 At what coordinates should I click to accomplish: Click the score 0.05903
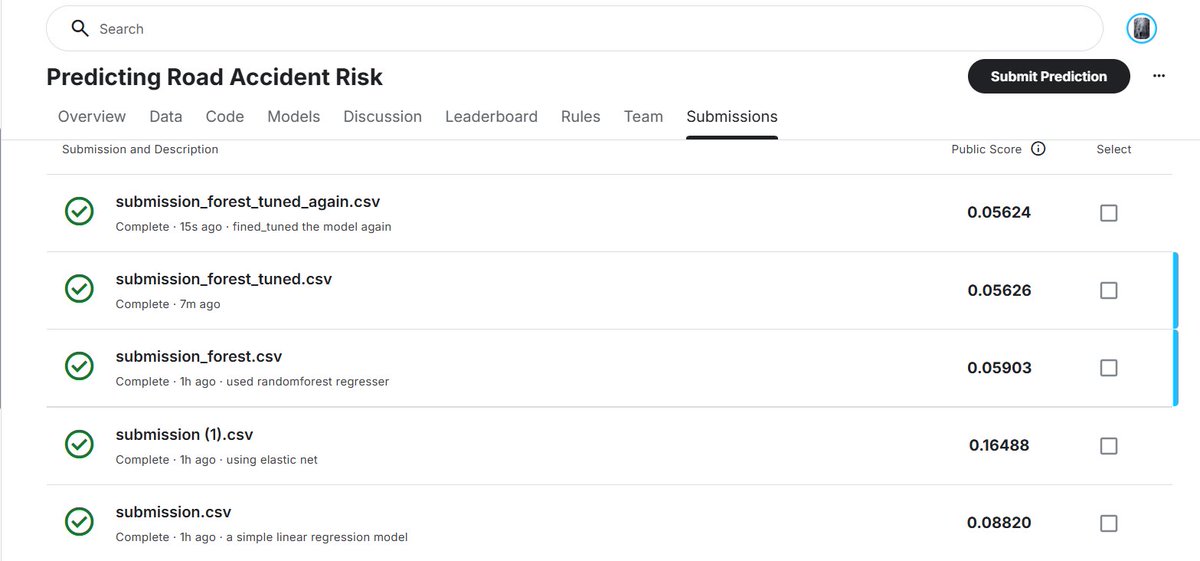[999, 368]
